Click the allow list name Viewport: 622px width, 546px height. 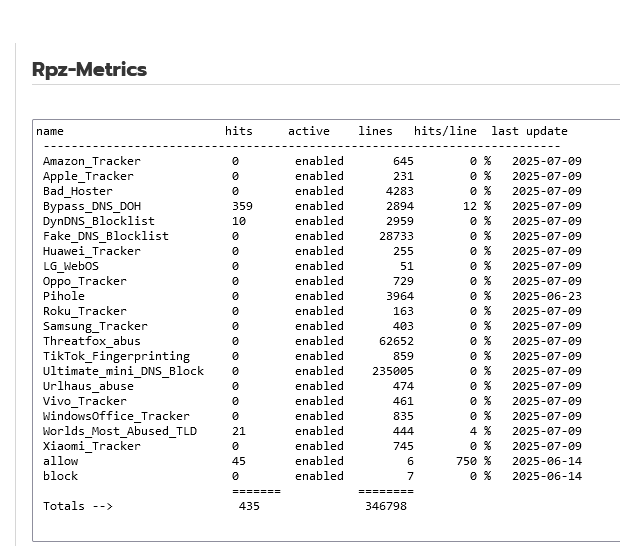(60, 461)
